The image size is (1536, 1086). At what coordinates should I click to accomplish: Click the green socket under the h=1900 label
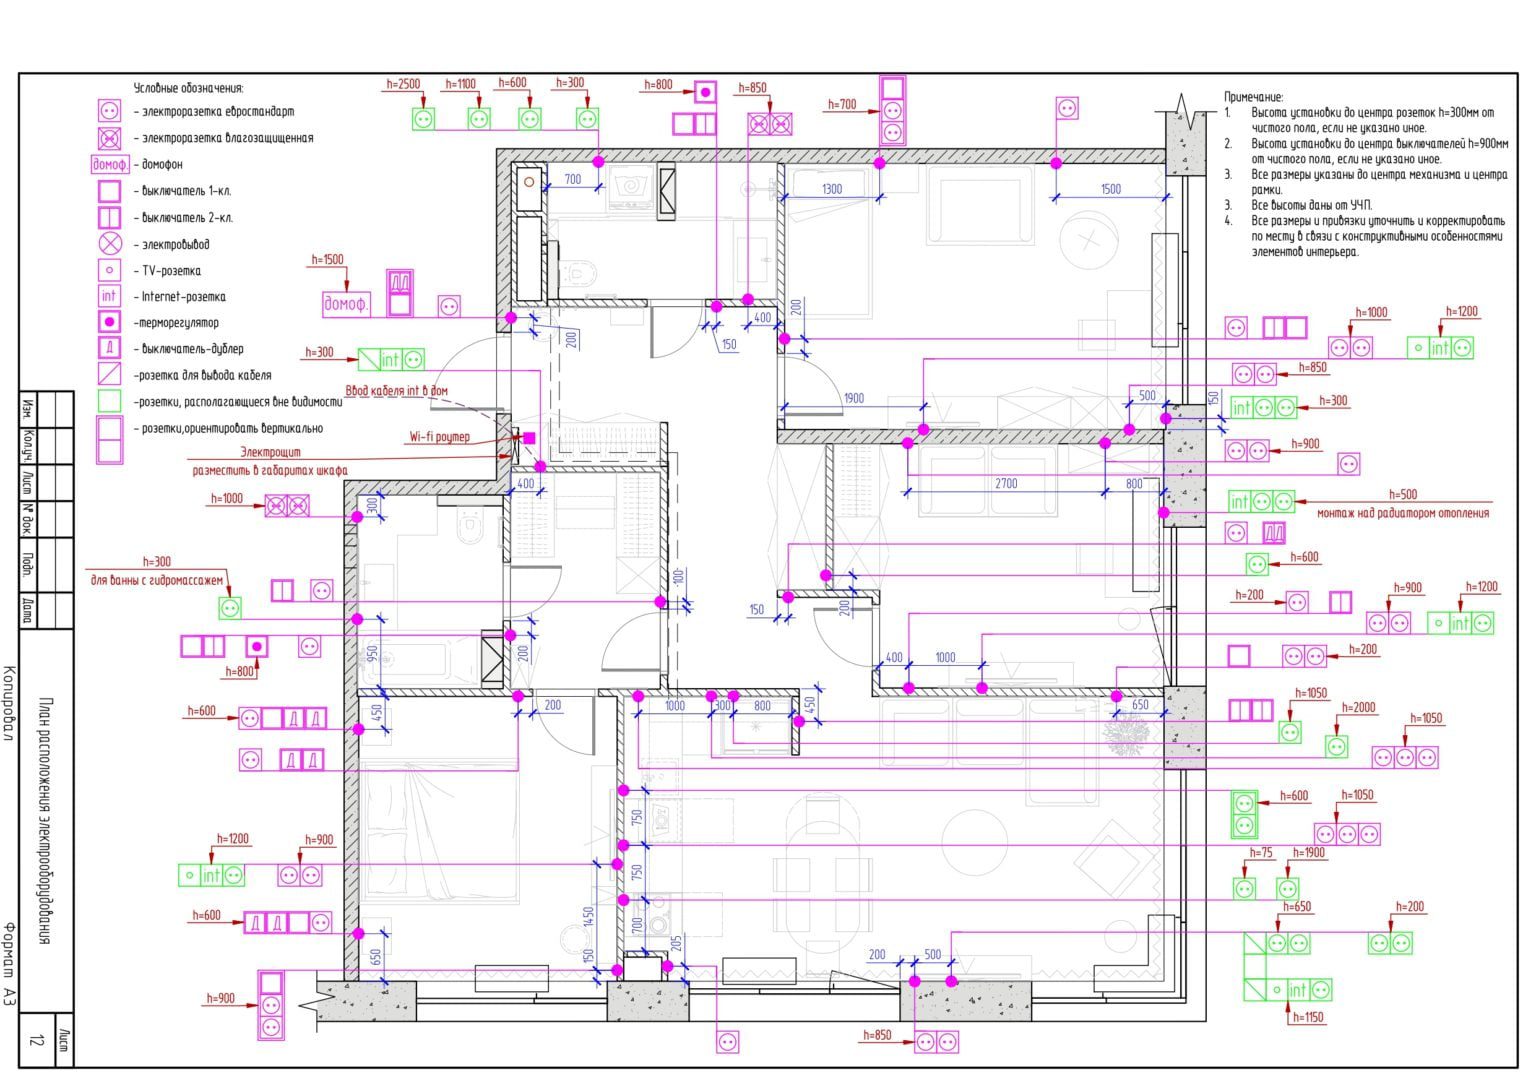pyautogui.click(x=1288, y=888)
